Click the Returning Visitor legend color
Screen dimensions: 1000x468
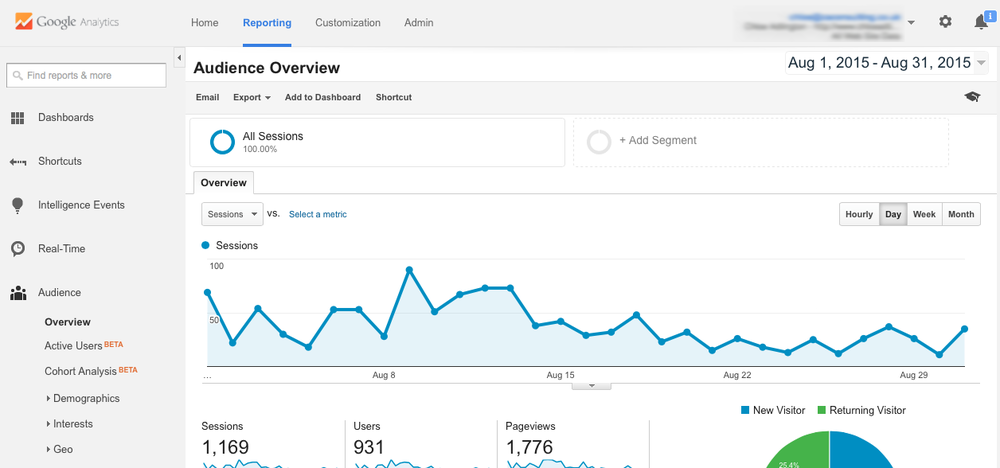[x=821, y=411]
